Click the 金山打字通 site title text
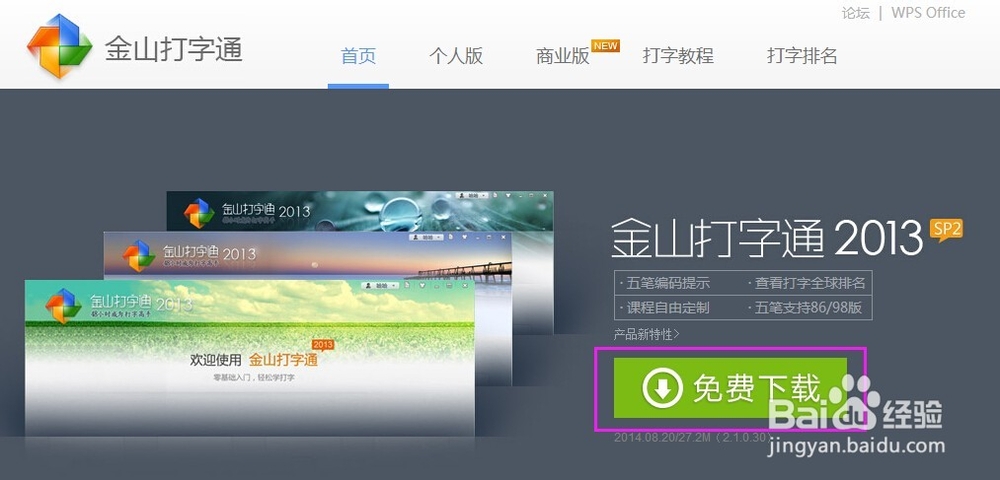The height and width of the screenshot is (480, 1000). coord(173,48)
